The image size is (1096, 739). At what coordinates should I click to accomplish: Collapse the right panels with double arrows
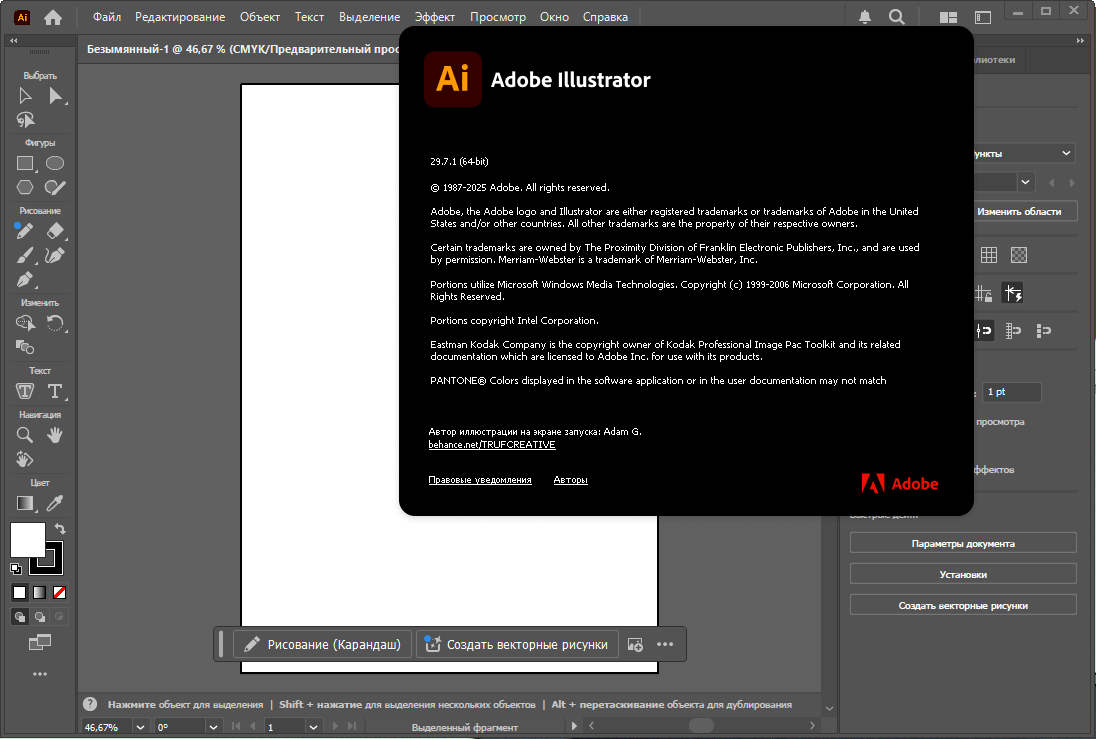pos(1080,41)
